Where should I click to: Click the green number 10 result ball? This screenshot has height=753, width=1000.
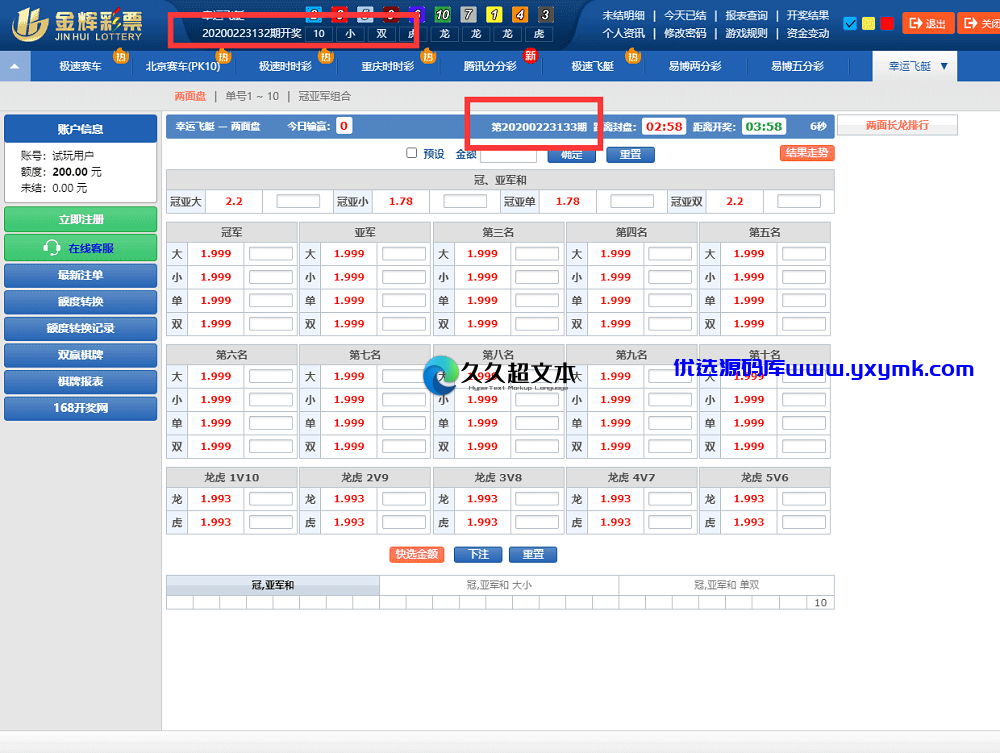442,14
